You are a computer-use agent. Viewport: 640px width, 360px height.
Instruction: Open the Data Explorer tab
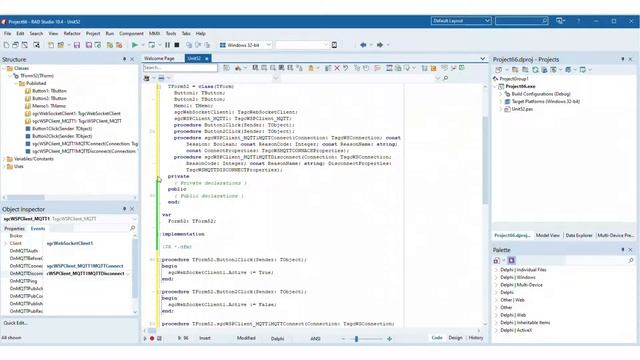coord(579,236)
